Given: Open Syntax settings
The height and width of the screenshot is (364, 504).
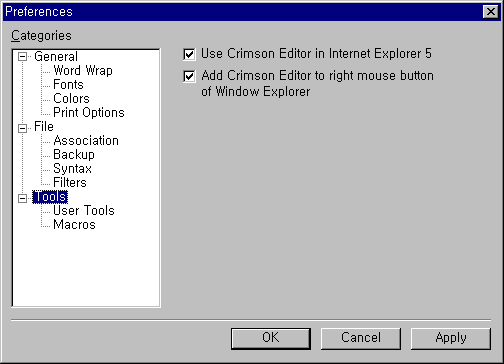Looking at the screenshot, I should 72,169.
